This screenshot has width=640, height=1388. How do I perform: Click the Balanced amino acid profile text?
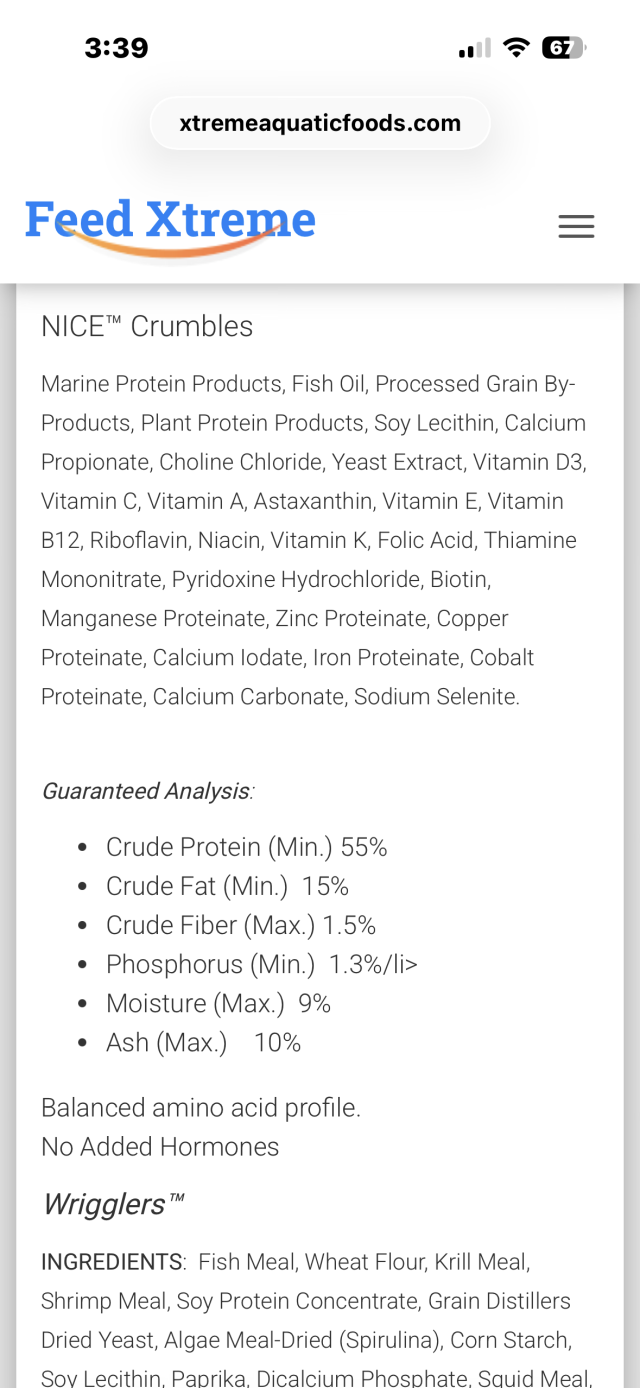201,1108
